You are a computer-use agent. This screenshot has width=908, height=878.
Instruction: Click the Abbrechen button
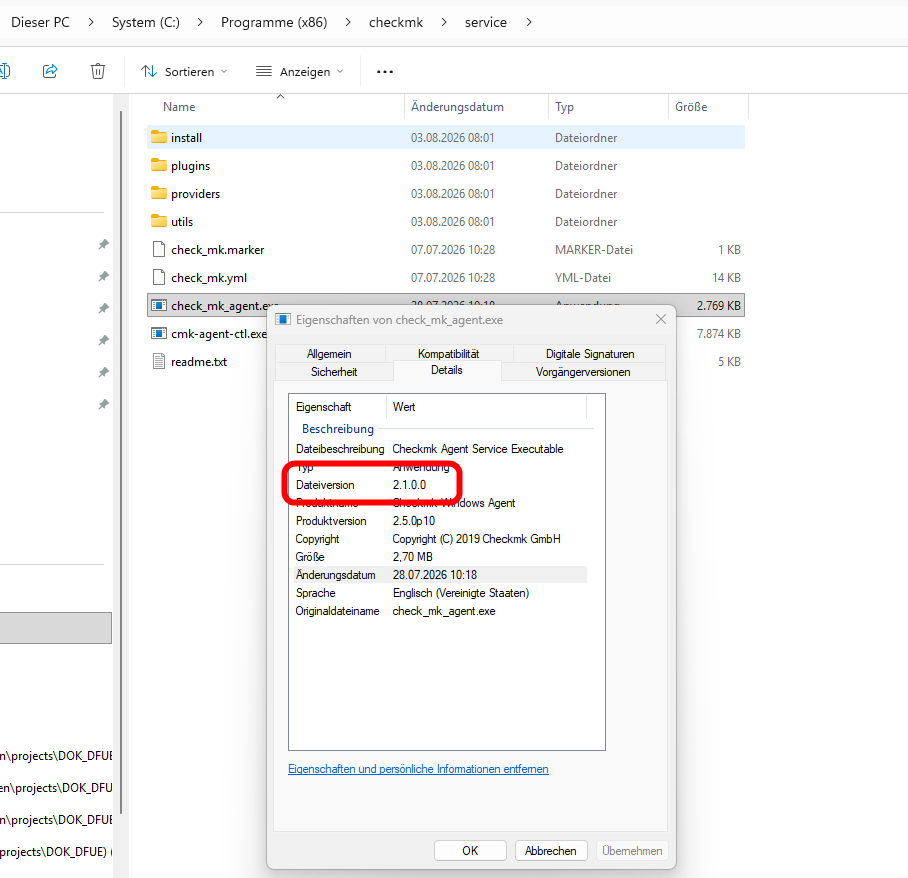click(551, 850)
